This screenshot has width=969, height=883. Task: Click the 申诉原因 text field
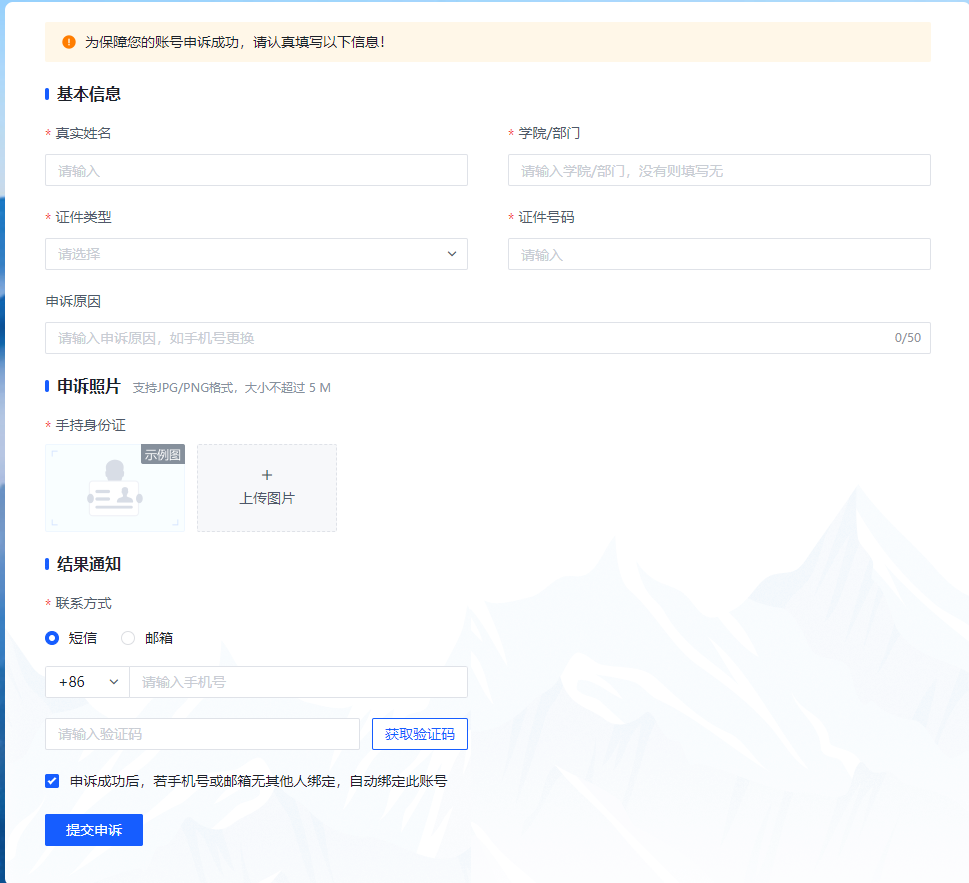pyautogui.click(x=460, y=338)
